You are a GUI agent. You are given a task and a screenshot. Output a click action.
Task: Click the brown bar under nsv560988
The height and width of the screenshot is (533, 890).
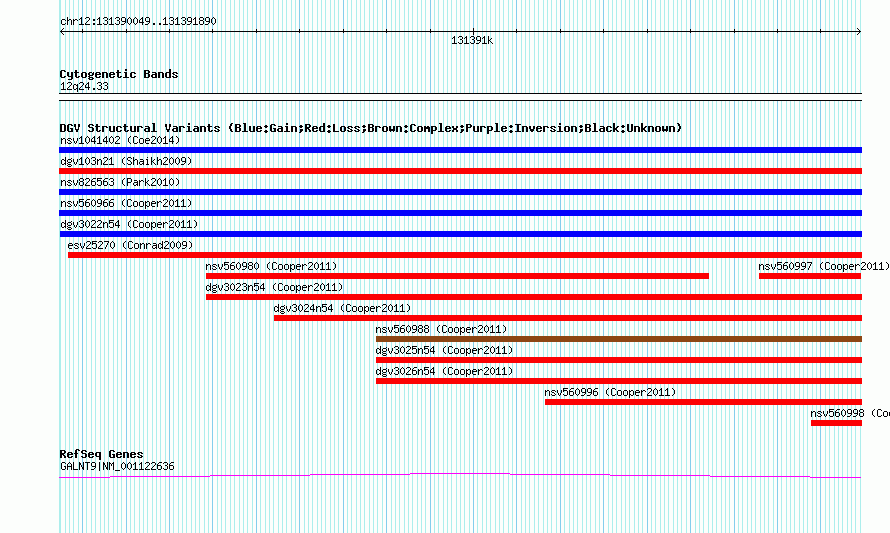(619, 339)
